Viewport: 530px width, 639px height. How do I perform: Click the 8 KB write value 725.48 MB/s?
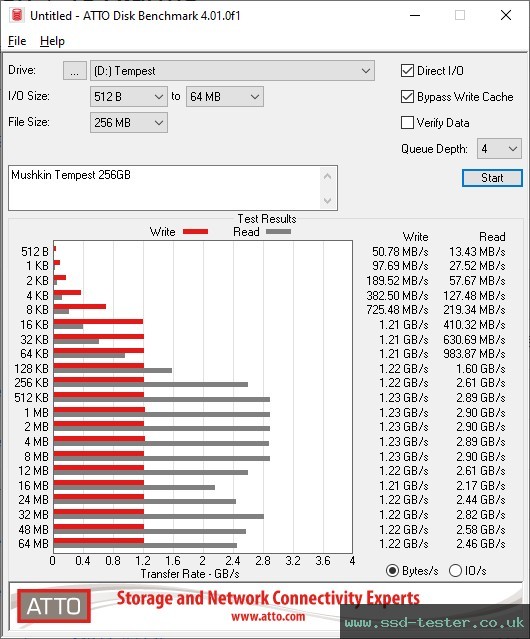coord(397,310)
